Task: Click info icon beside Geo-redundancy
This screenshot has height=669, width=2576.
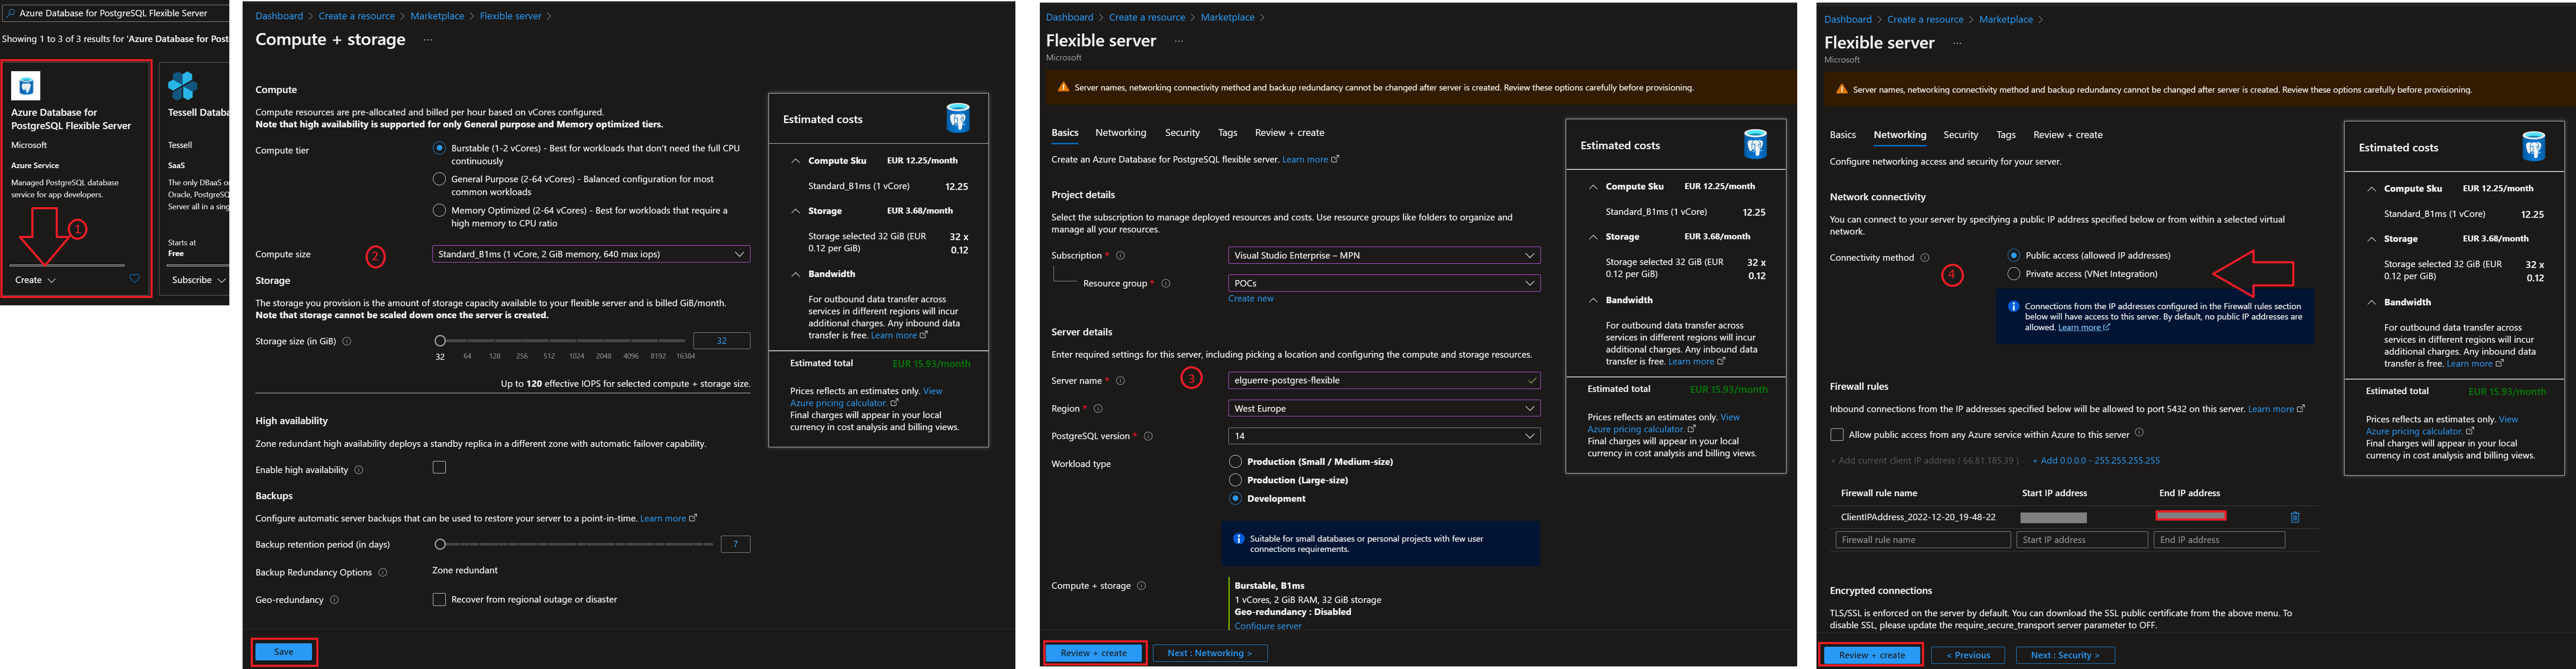Action: tap(334, 600)
